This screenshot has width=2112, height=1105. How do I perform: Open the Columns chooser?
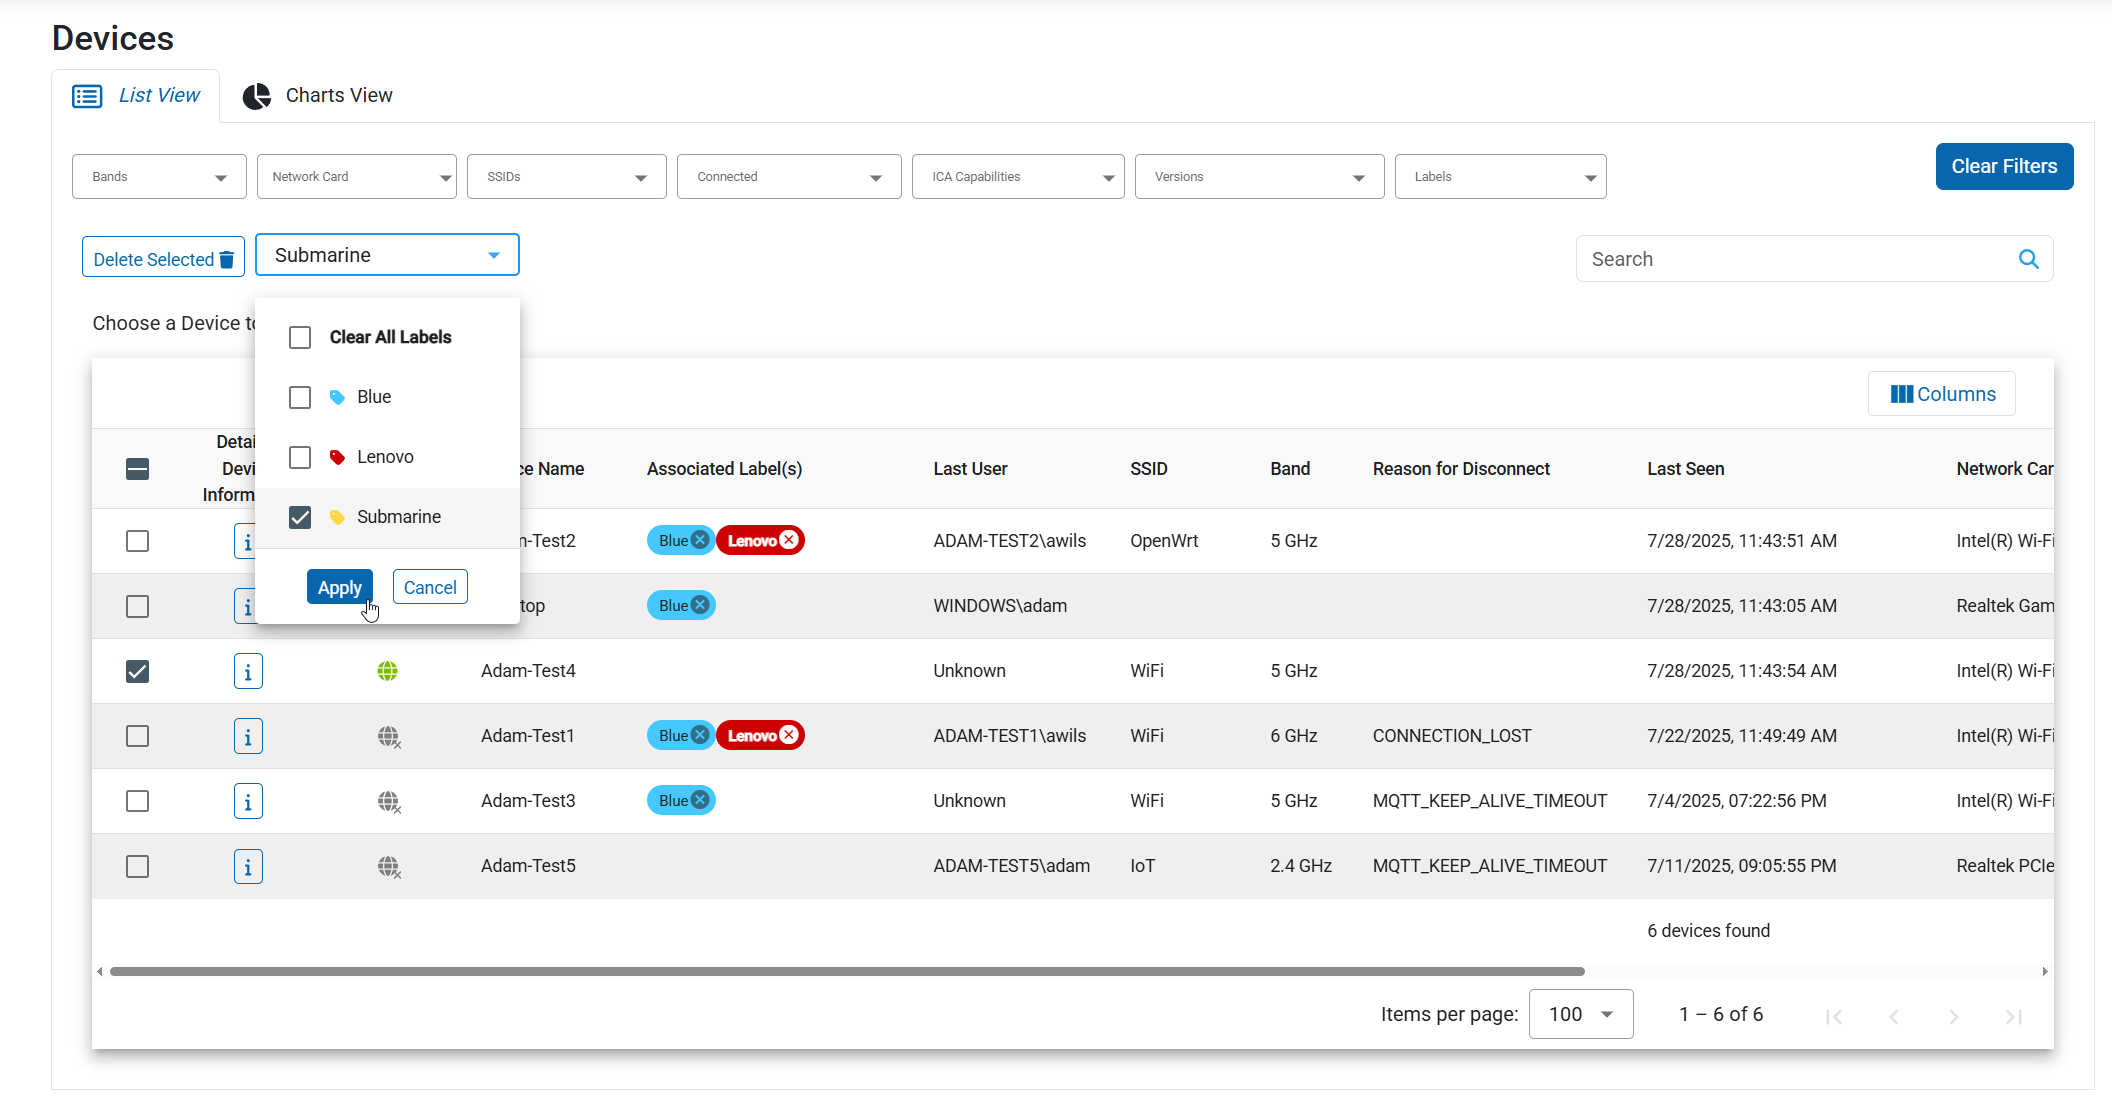pos(1942,394)
